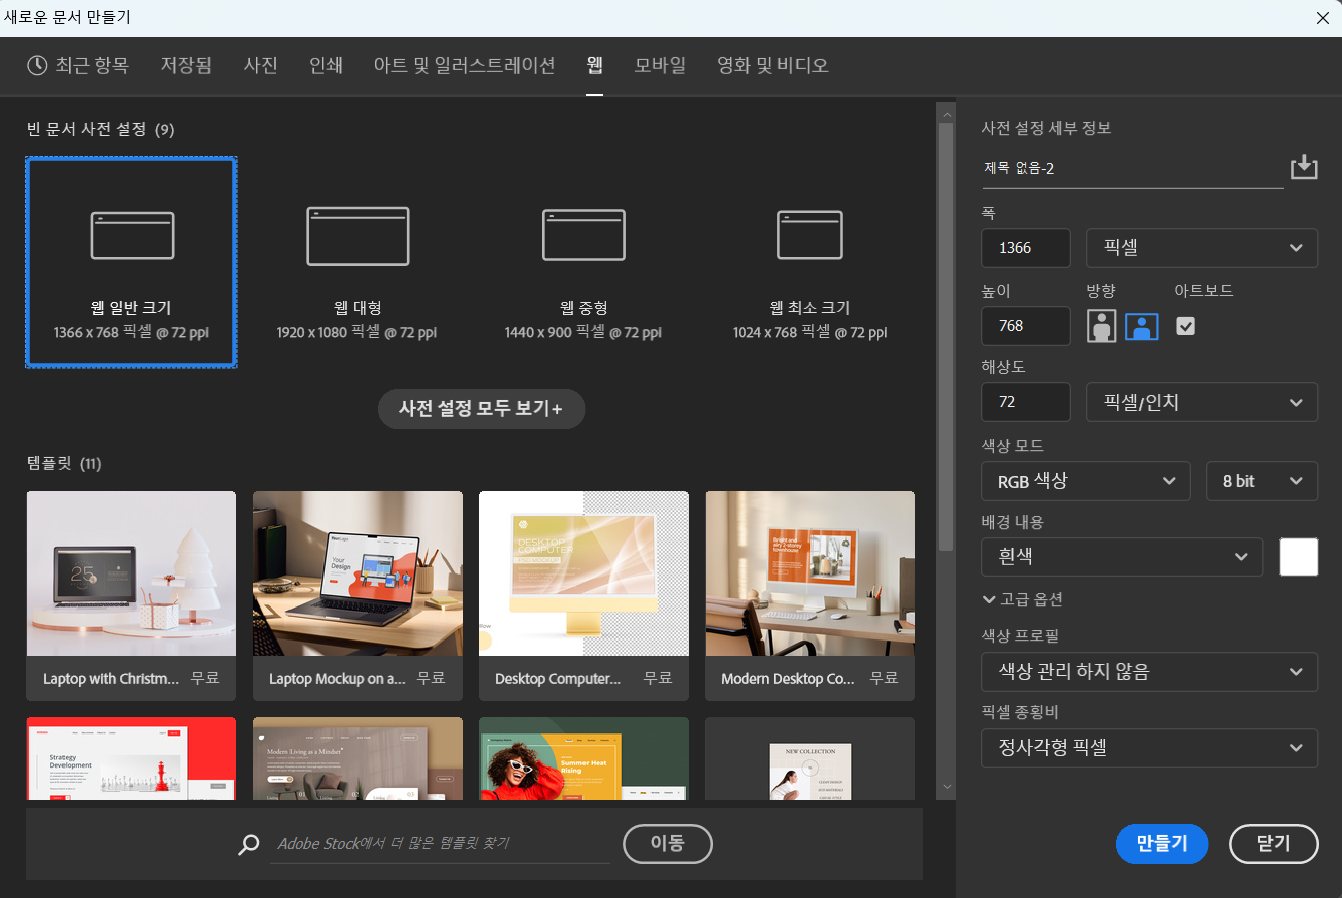Click the 만들기 button
The image size is (1342, 898).
click(x=1161, y=843)
